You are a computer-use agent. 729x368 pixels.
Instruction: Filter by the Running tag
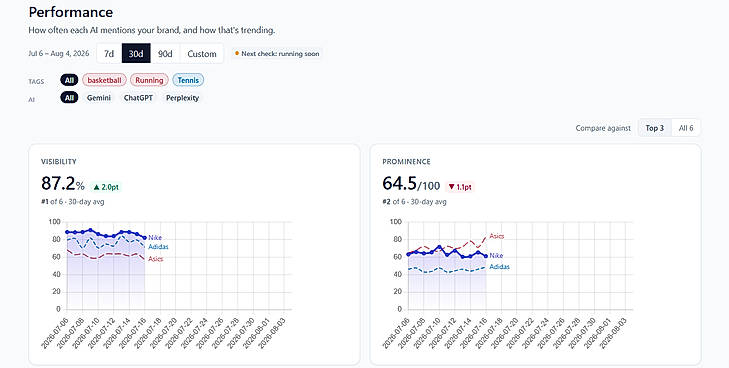click(x=149, y=80)
